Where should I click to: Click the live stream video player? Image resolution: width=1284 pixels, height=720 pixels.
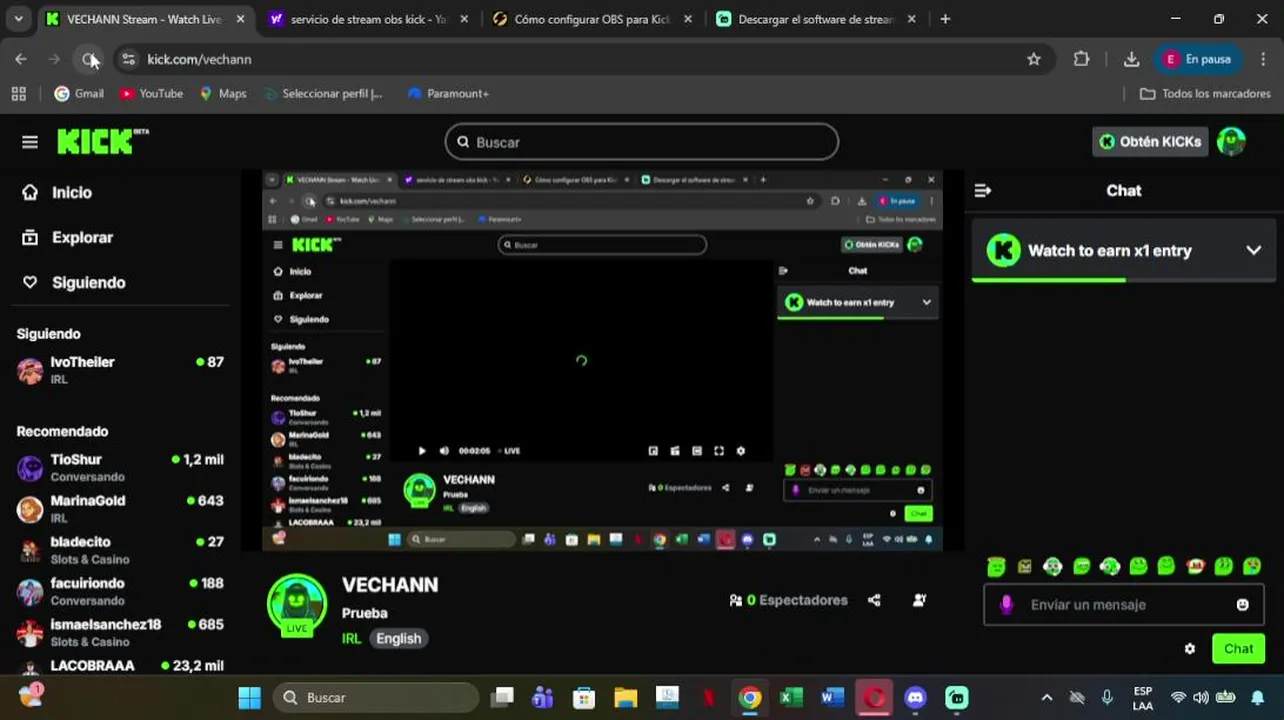click(x=602, y=361)
